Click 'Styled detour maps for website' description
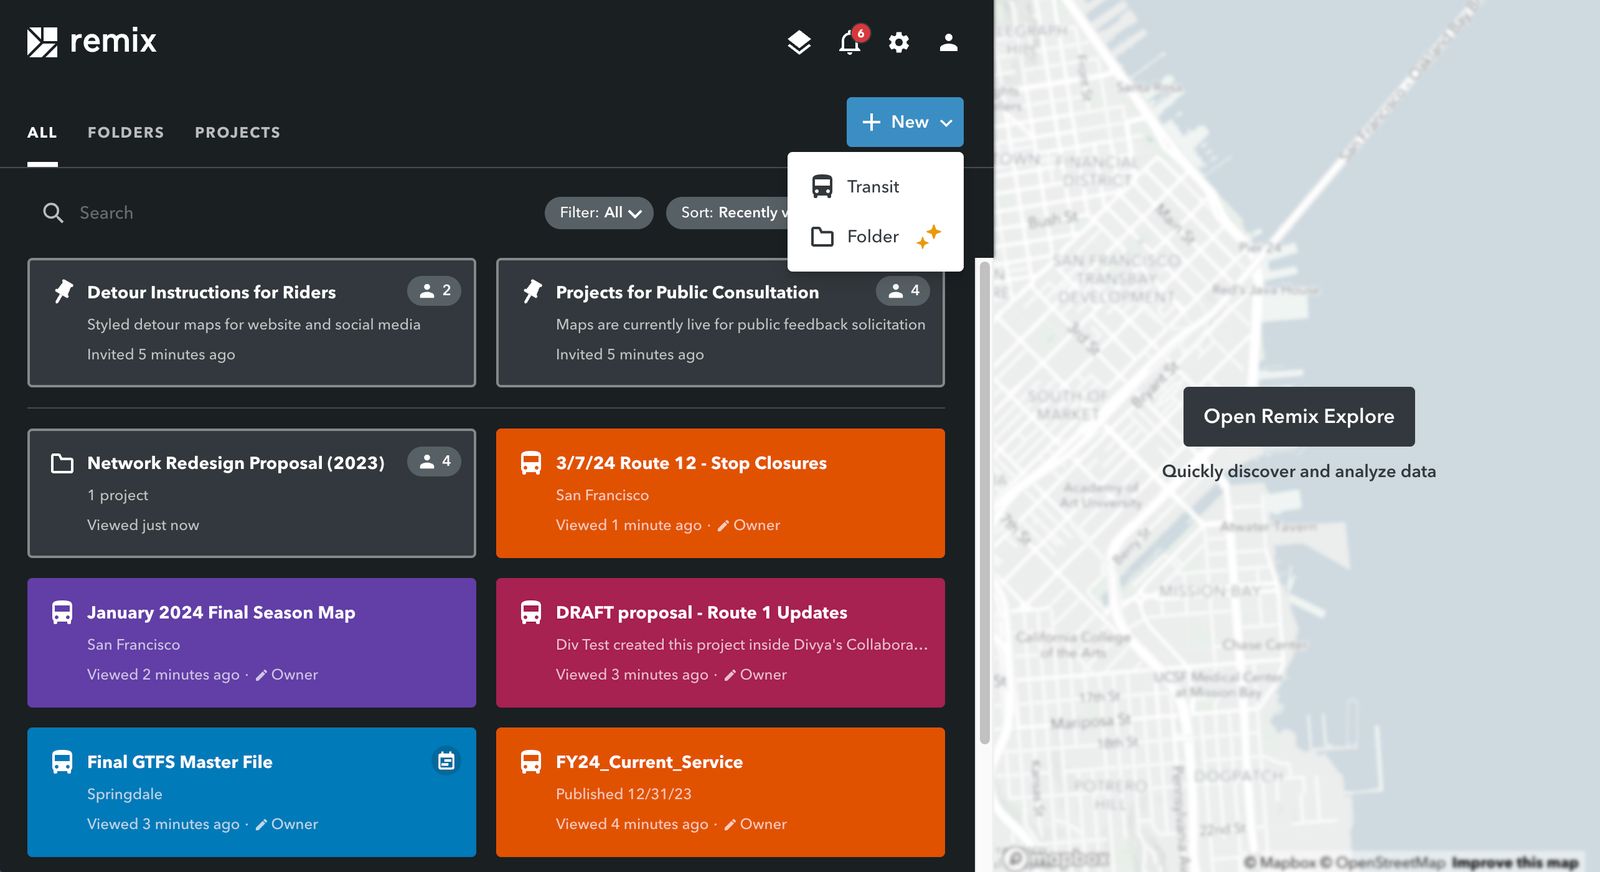 tap(254, 324)
